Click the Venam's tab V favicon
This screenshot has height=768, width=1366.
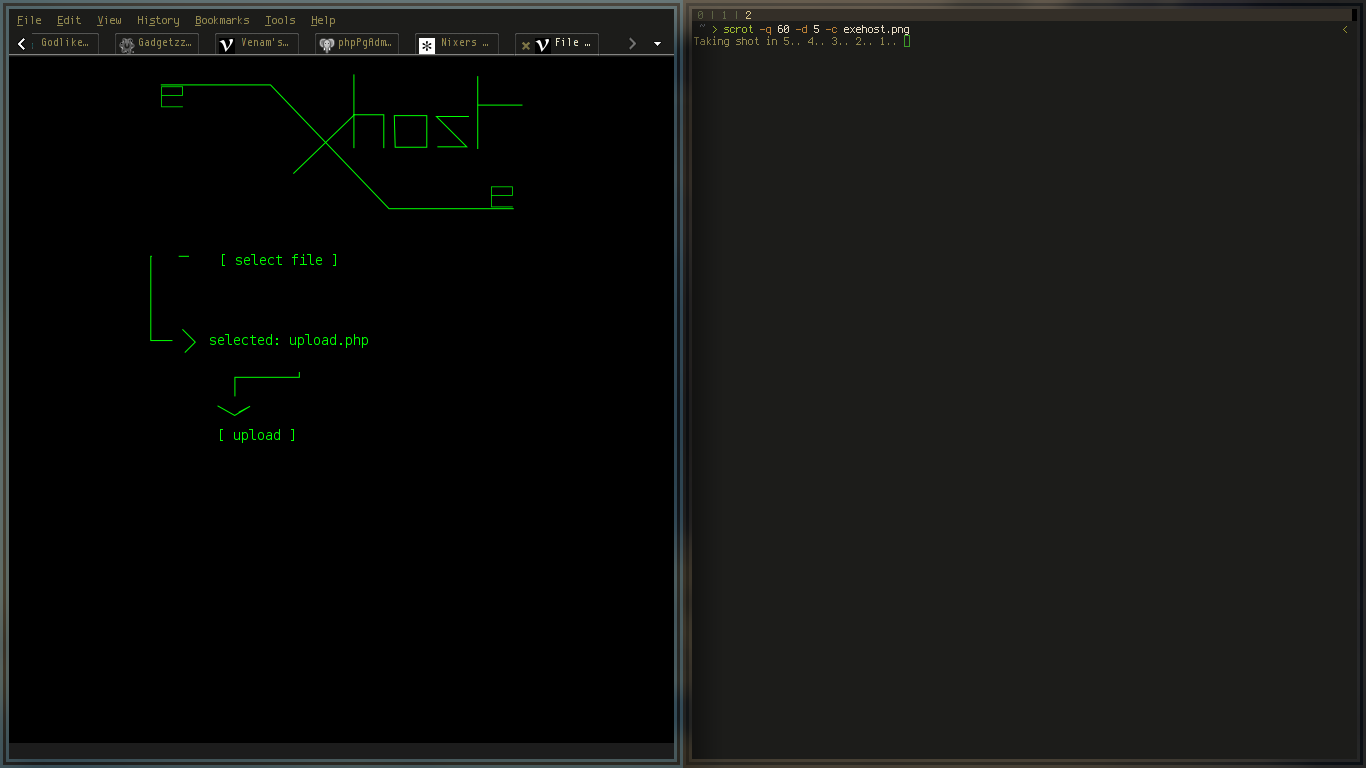(227, 45)
